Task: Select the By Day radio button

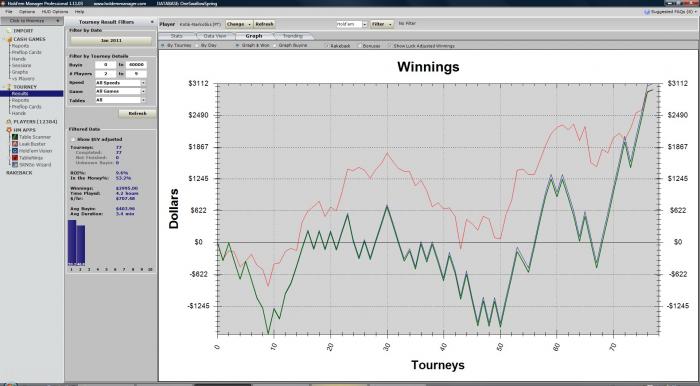Action: (197, 46)
